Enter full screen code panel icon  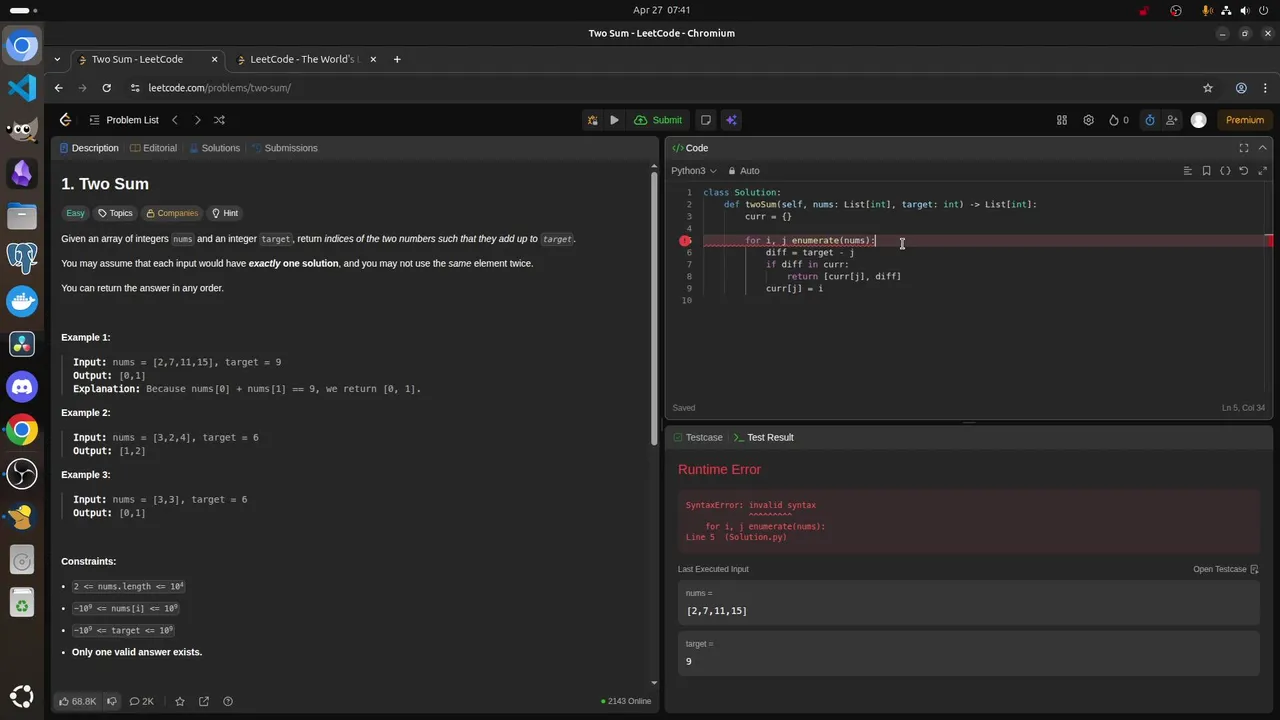tap(1244, 148)
